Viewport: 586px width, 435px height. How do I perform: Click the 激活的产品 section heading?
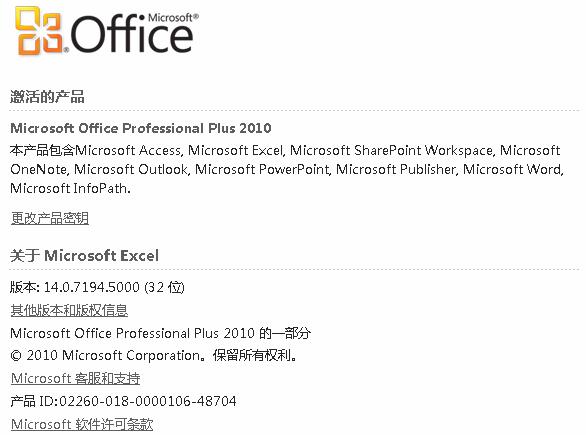click(47, 96)
